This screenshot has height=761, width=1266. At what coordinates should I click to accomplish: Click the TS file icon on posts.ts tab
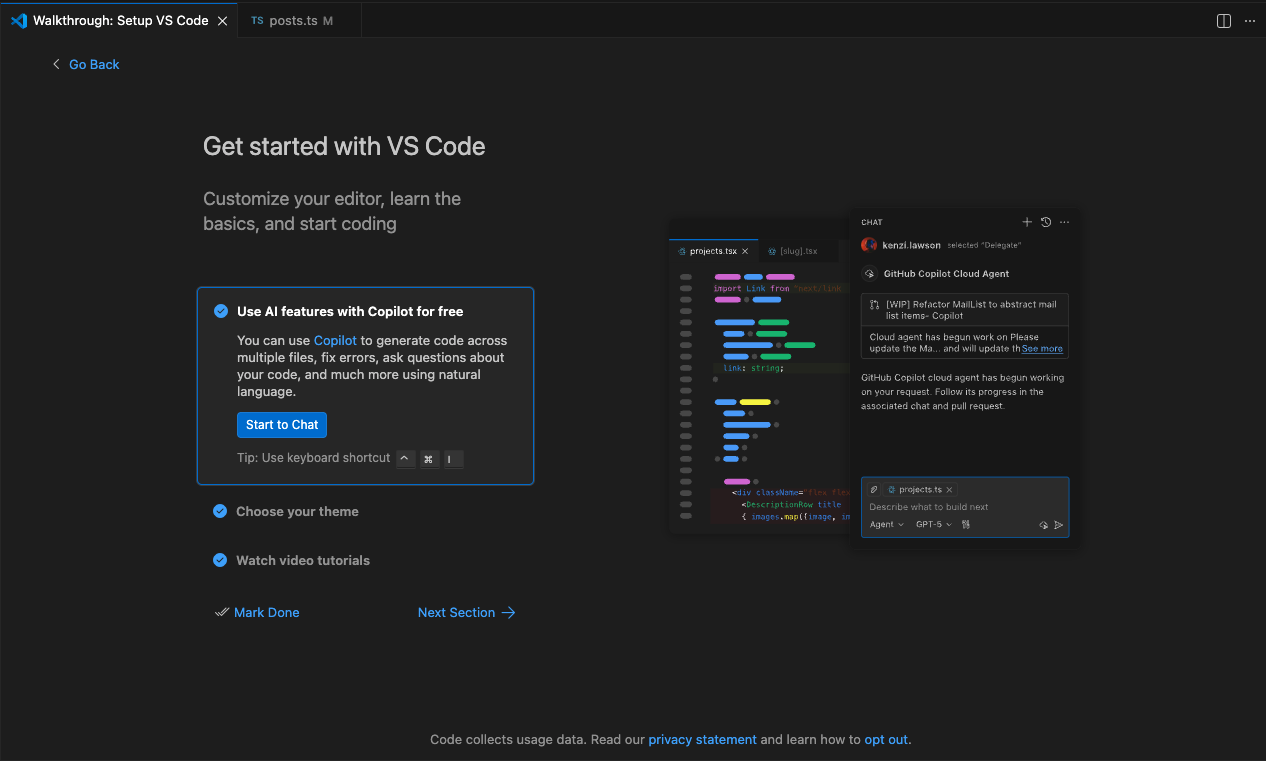pyautogui.click(x=257, y=21)
